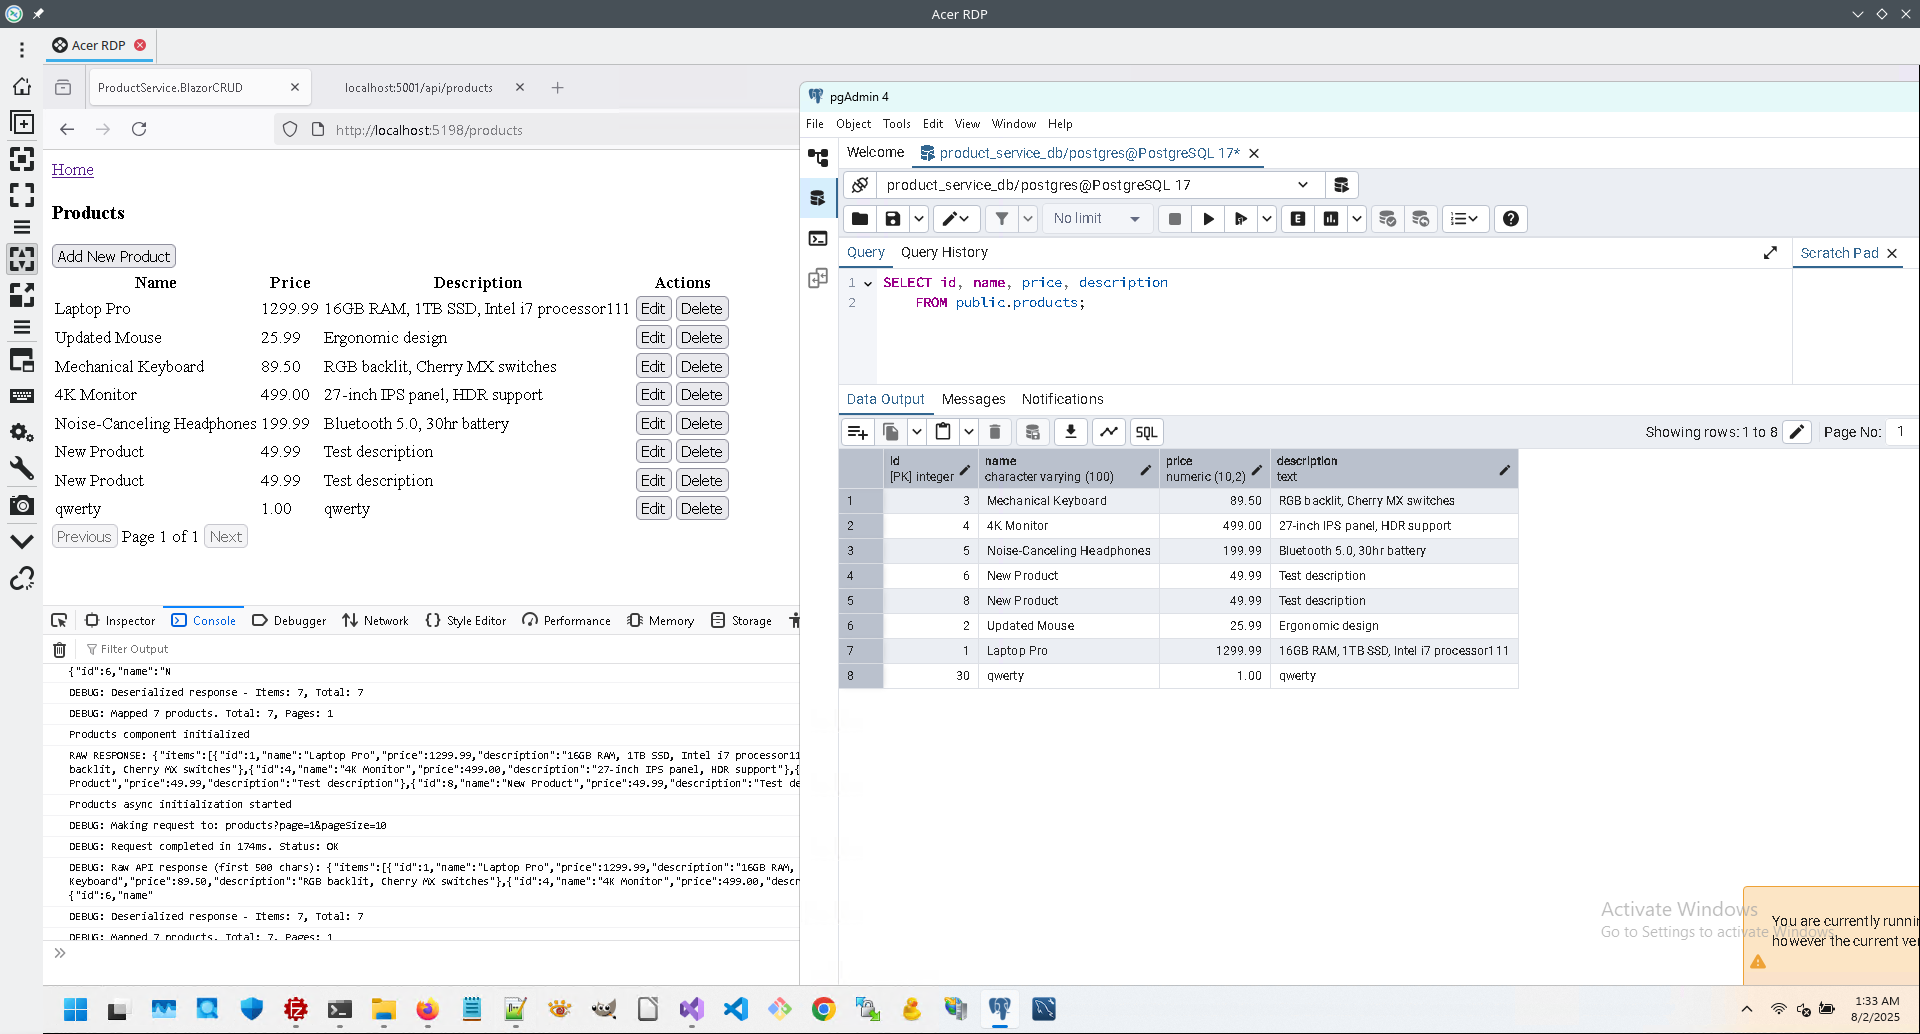
Task: Open new query tool database icon
Action: tap(1341, 185)
